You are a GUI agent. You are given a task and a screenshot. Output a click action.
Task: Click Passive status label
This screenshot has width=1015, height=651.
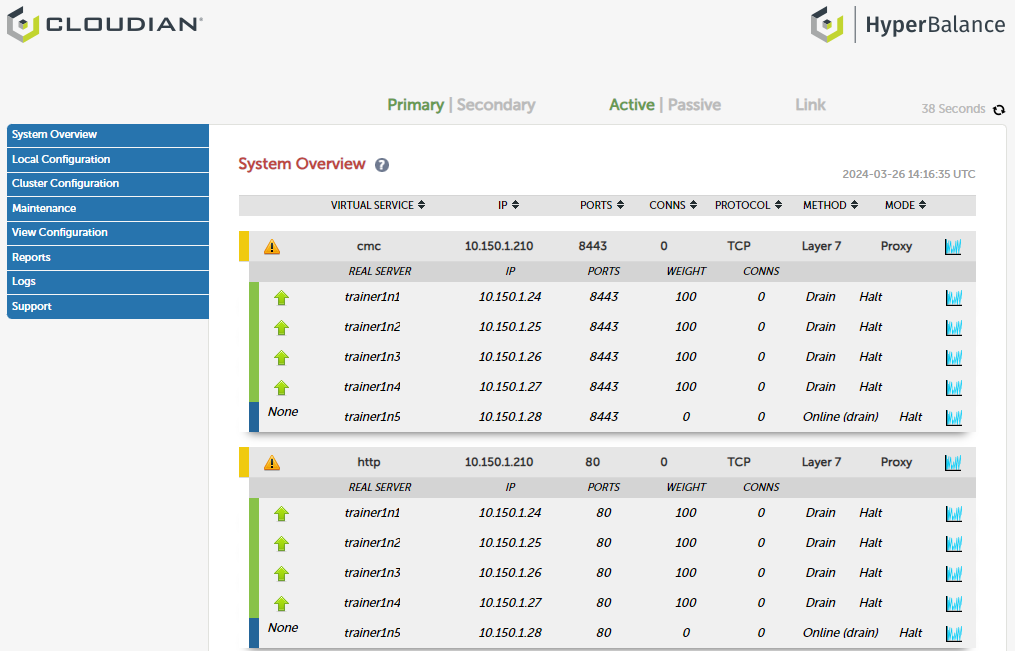pyautogui.click(x=694, y=105)
